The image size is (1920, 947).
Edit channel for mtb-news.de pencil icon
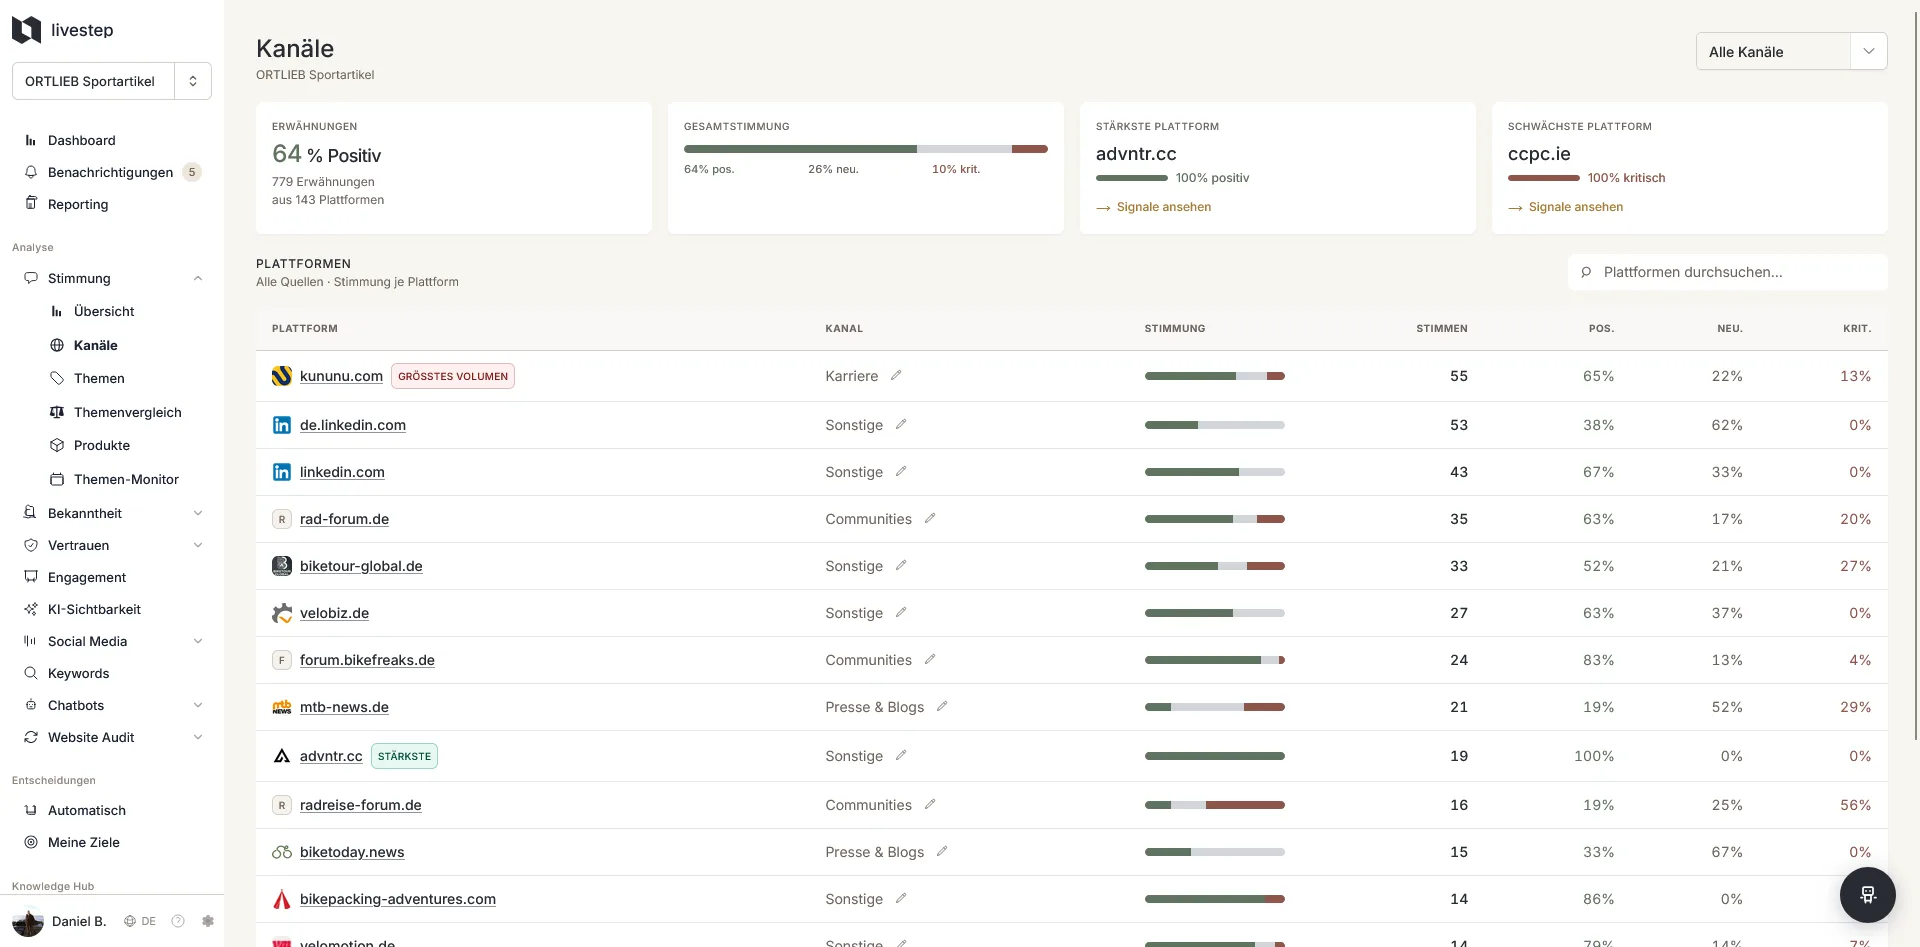(942, 706)
